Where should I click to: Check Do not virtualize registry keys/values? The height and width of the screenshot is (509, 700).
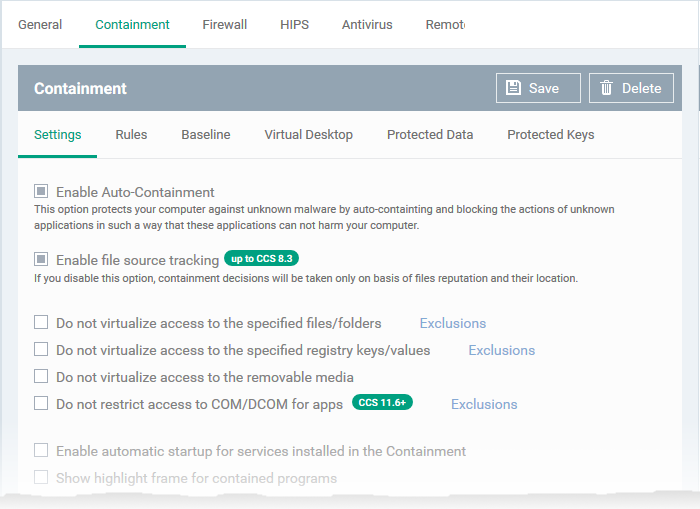[41, 349]
